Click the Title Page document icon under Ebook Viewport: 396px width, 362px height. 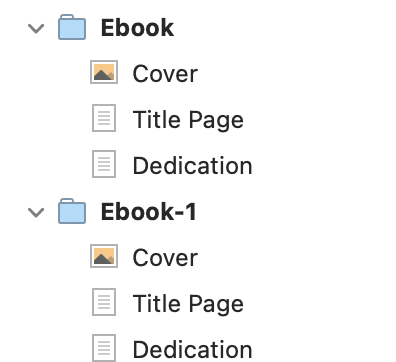(104, 118)
